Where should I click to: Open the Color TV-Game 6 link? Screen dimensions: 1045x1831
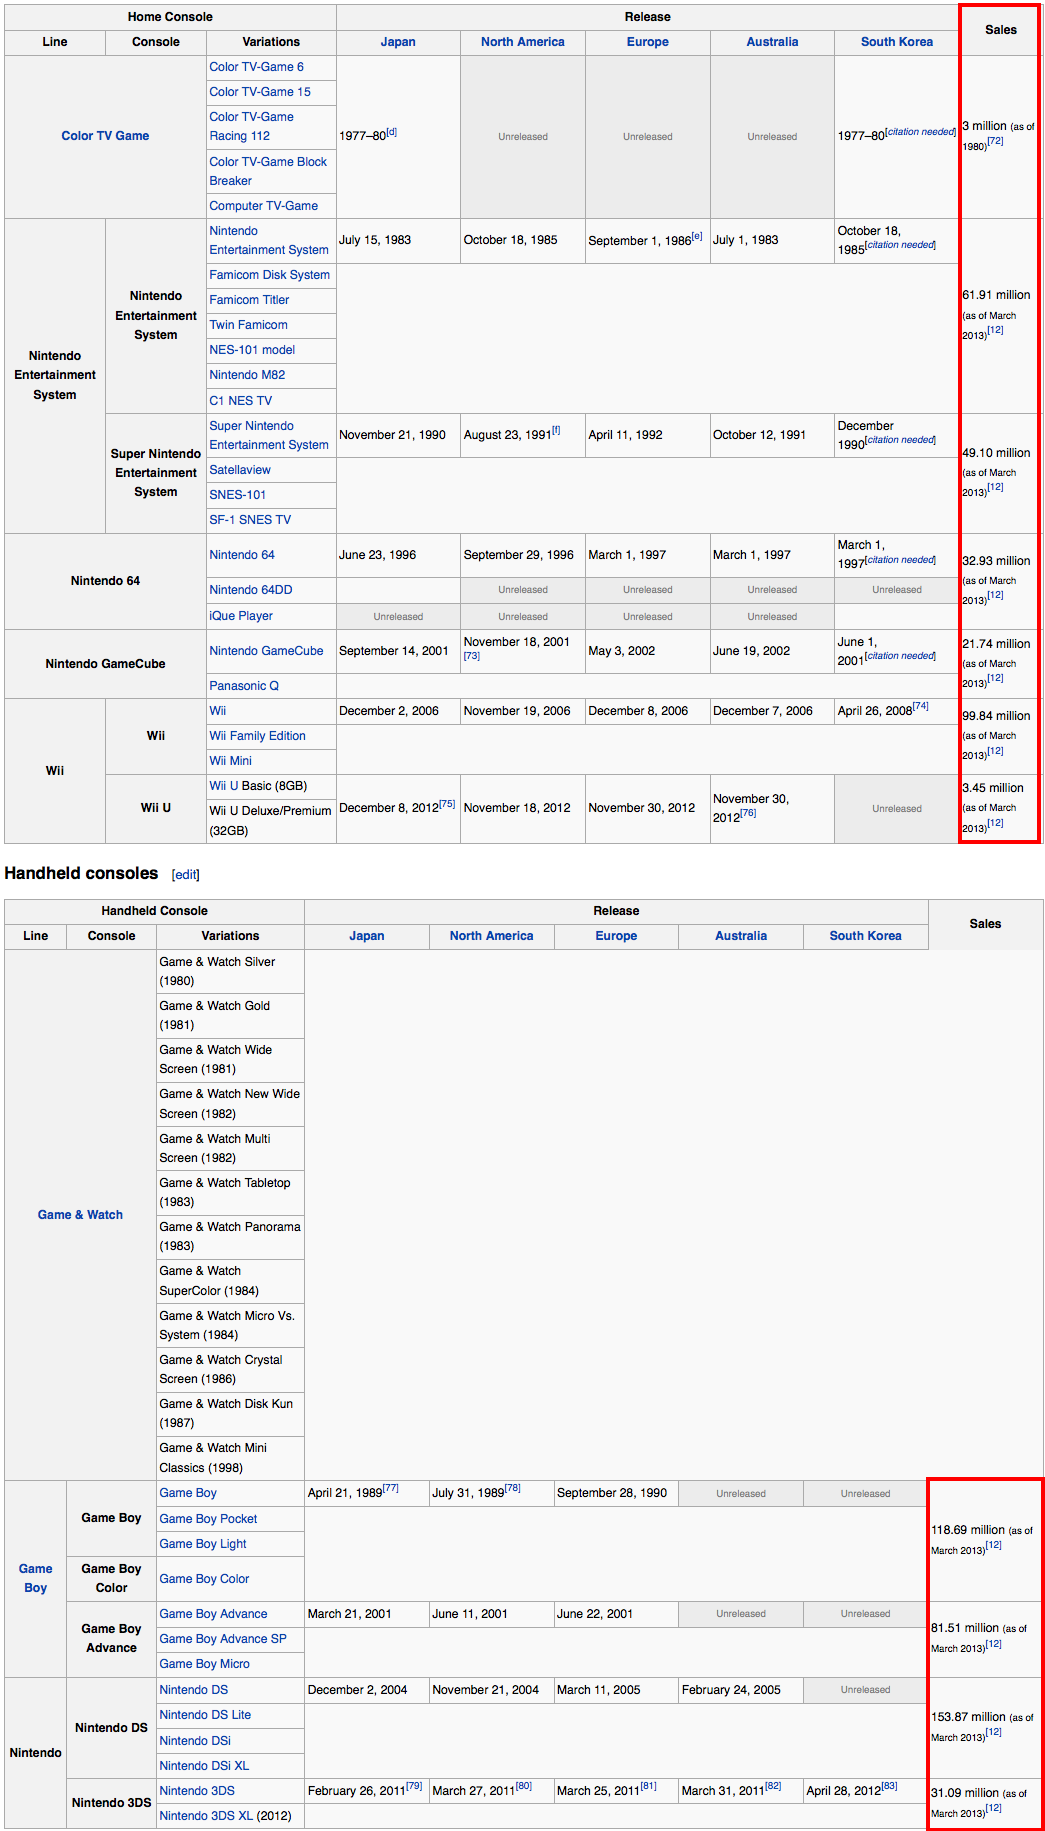click(x=257, y=67)
